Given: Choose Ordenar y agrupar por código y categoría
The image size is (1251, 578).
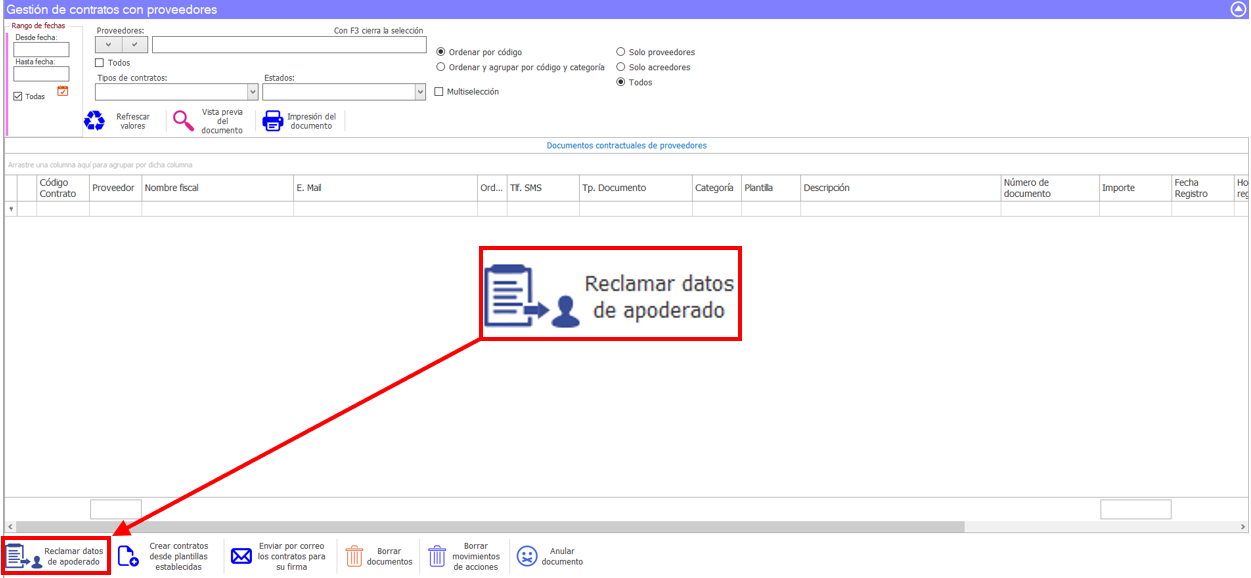Looking at the screenshot, I should click(x=441, y=67).
